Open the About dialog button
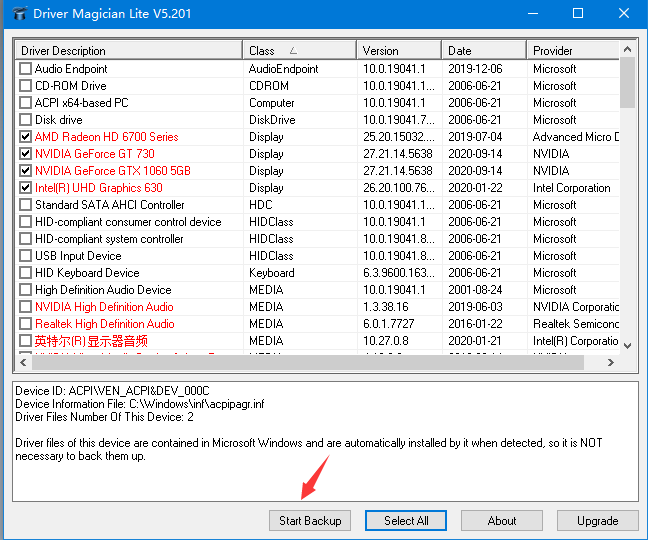The height and width of the screenshot is (540, 648). [x=502, y=521]
